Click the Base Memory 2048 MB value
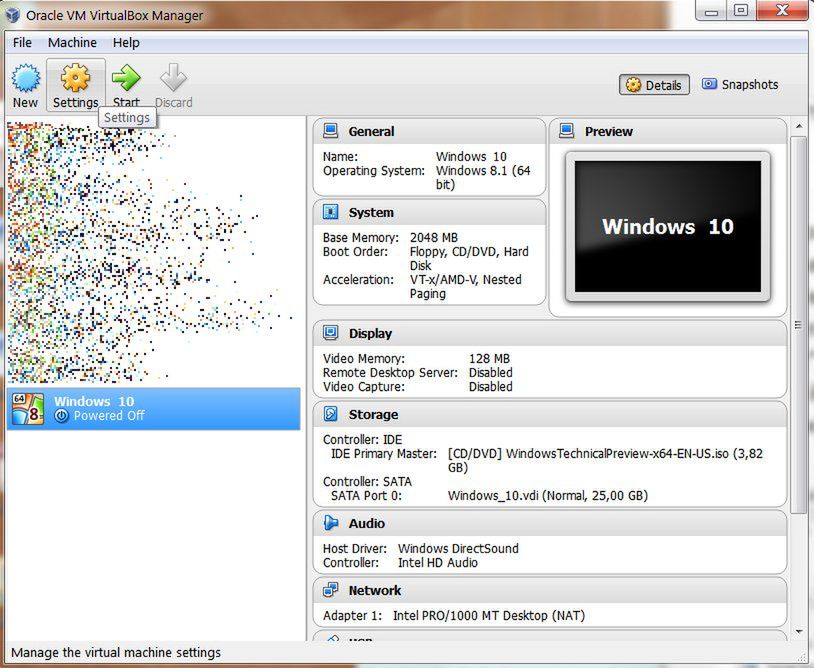Image resolution: width=814 pixels, height=668 pixels. click(433, 238)
